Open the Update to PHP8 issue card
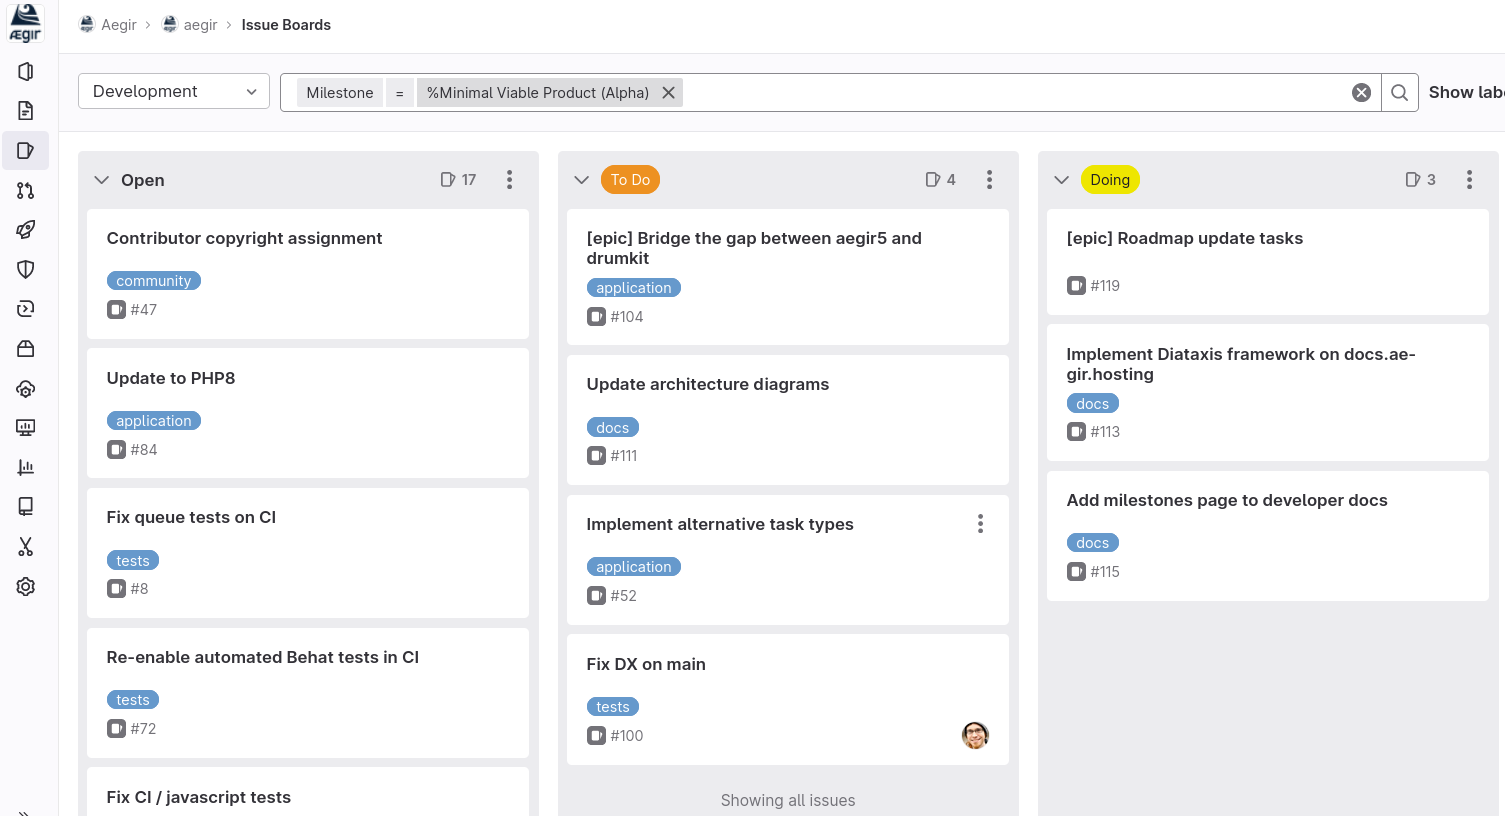 click(x=171, y=378)
